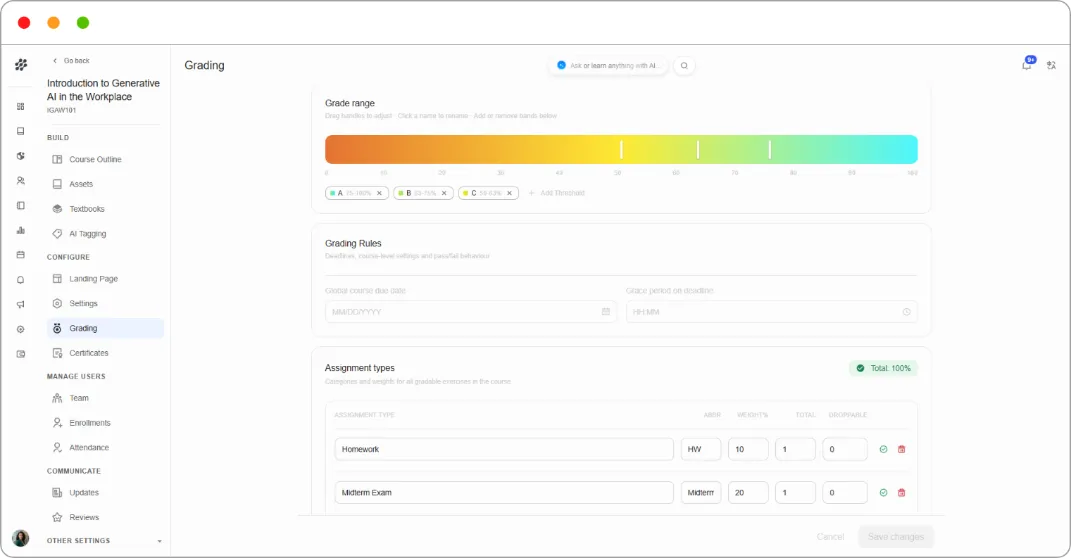Go back using the back chevron link
1071x558 pixels.
(x=71, y=61)
